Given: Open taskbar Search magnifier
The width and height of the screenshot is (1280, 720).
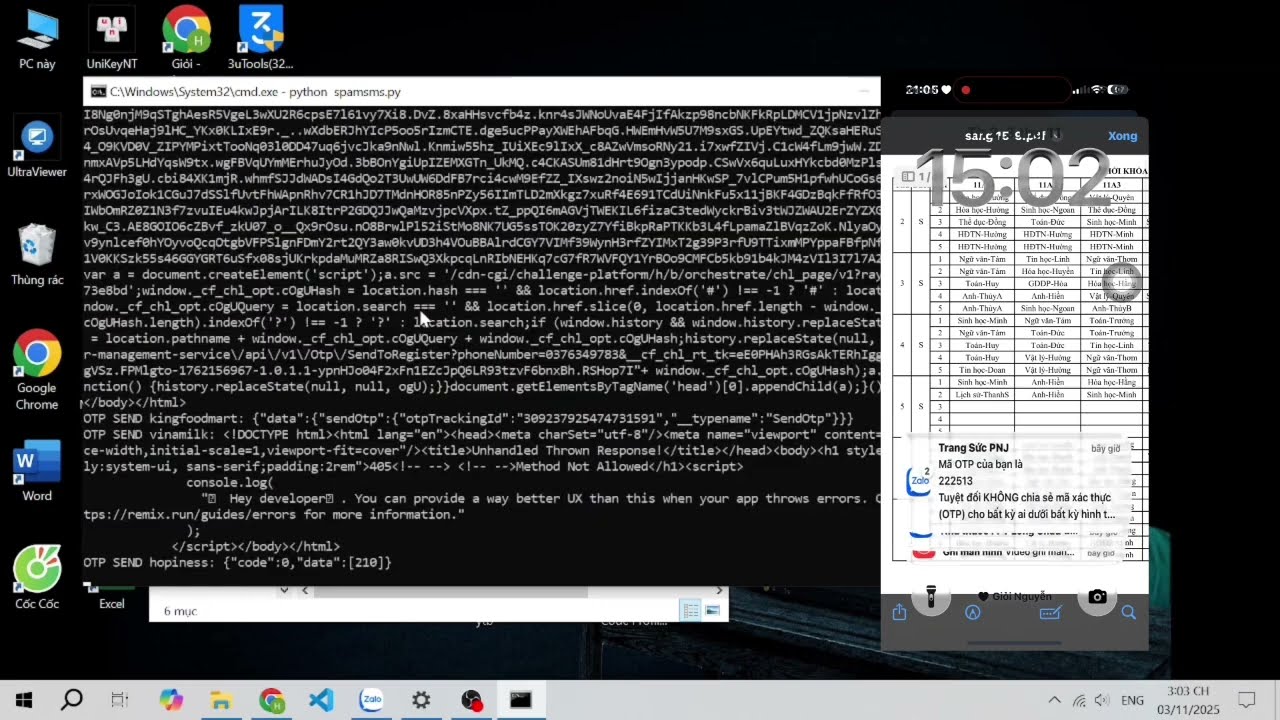Looking at the screenshot, I should (72, 700).
